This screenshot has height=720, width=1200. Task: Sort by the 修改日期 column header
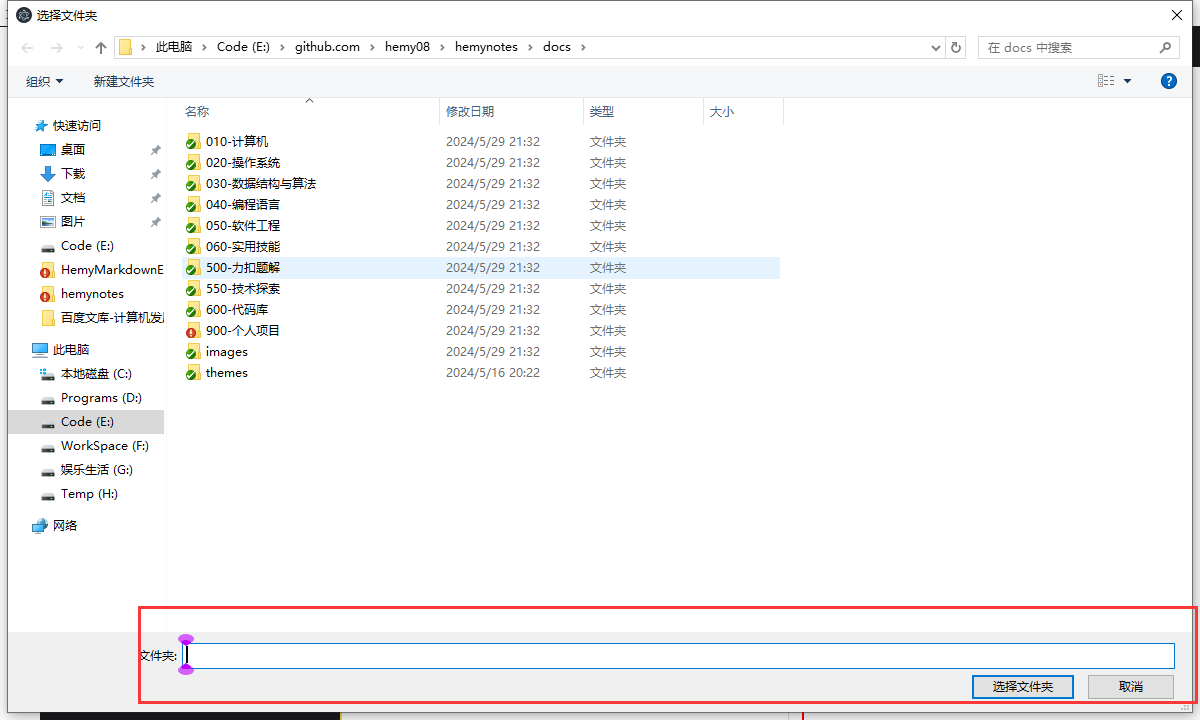pos(470,112)
